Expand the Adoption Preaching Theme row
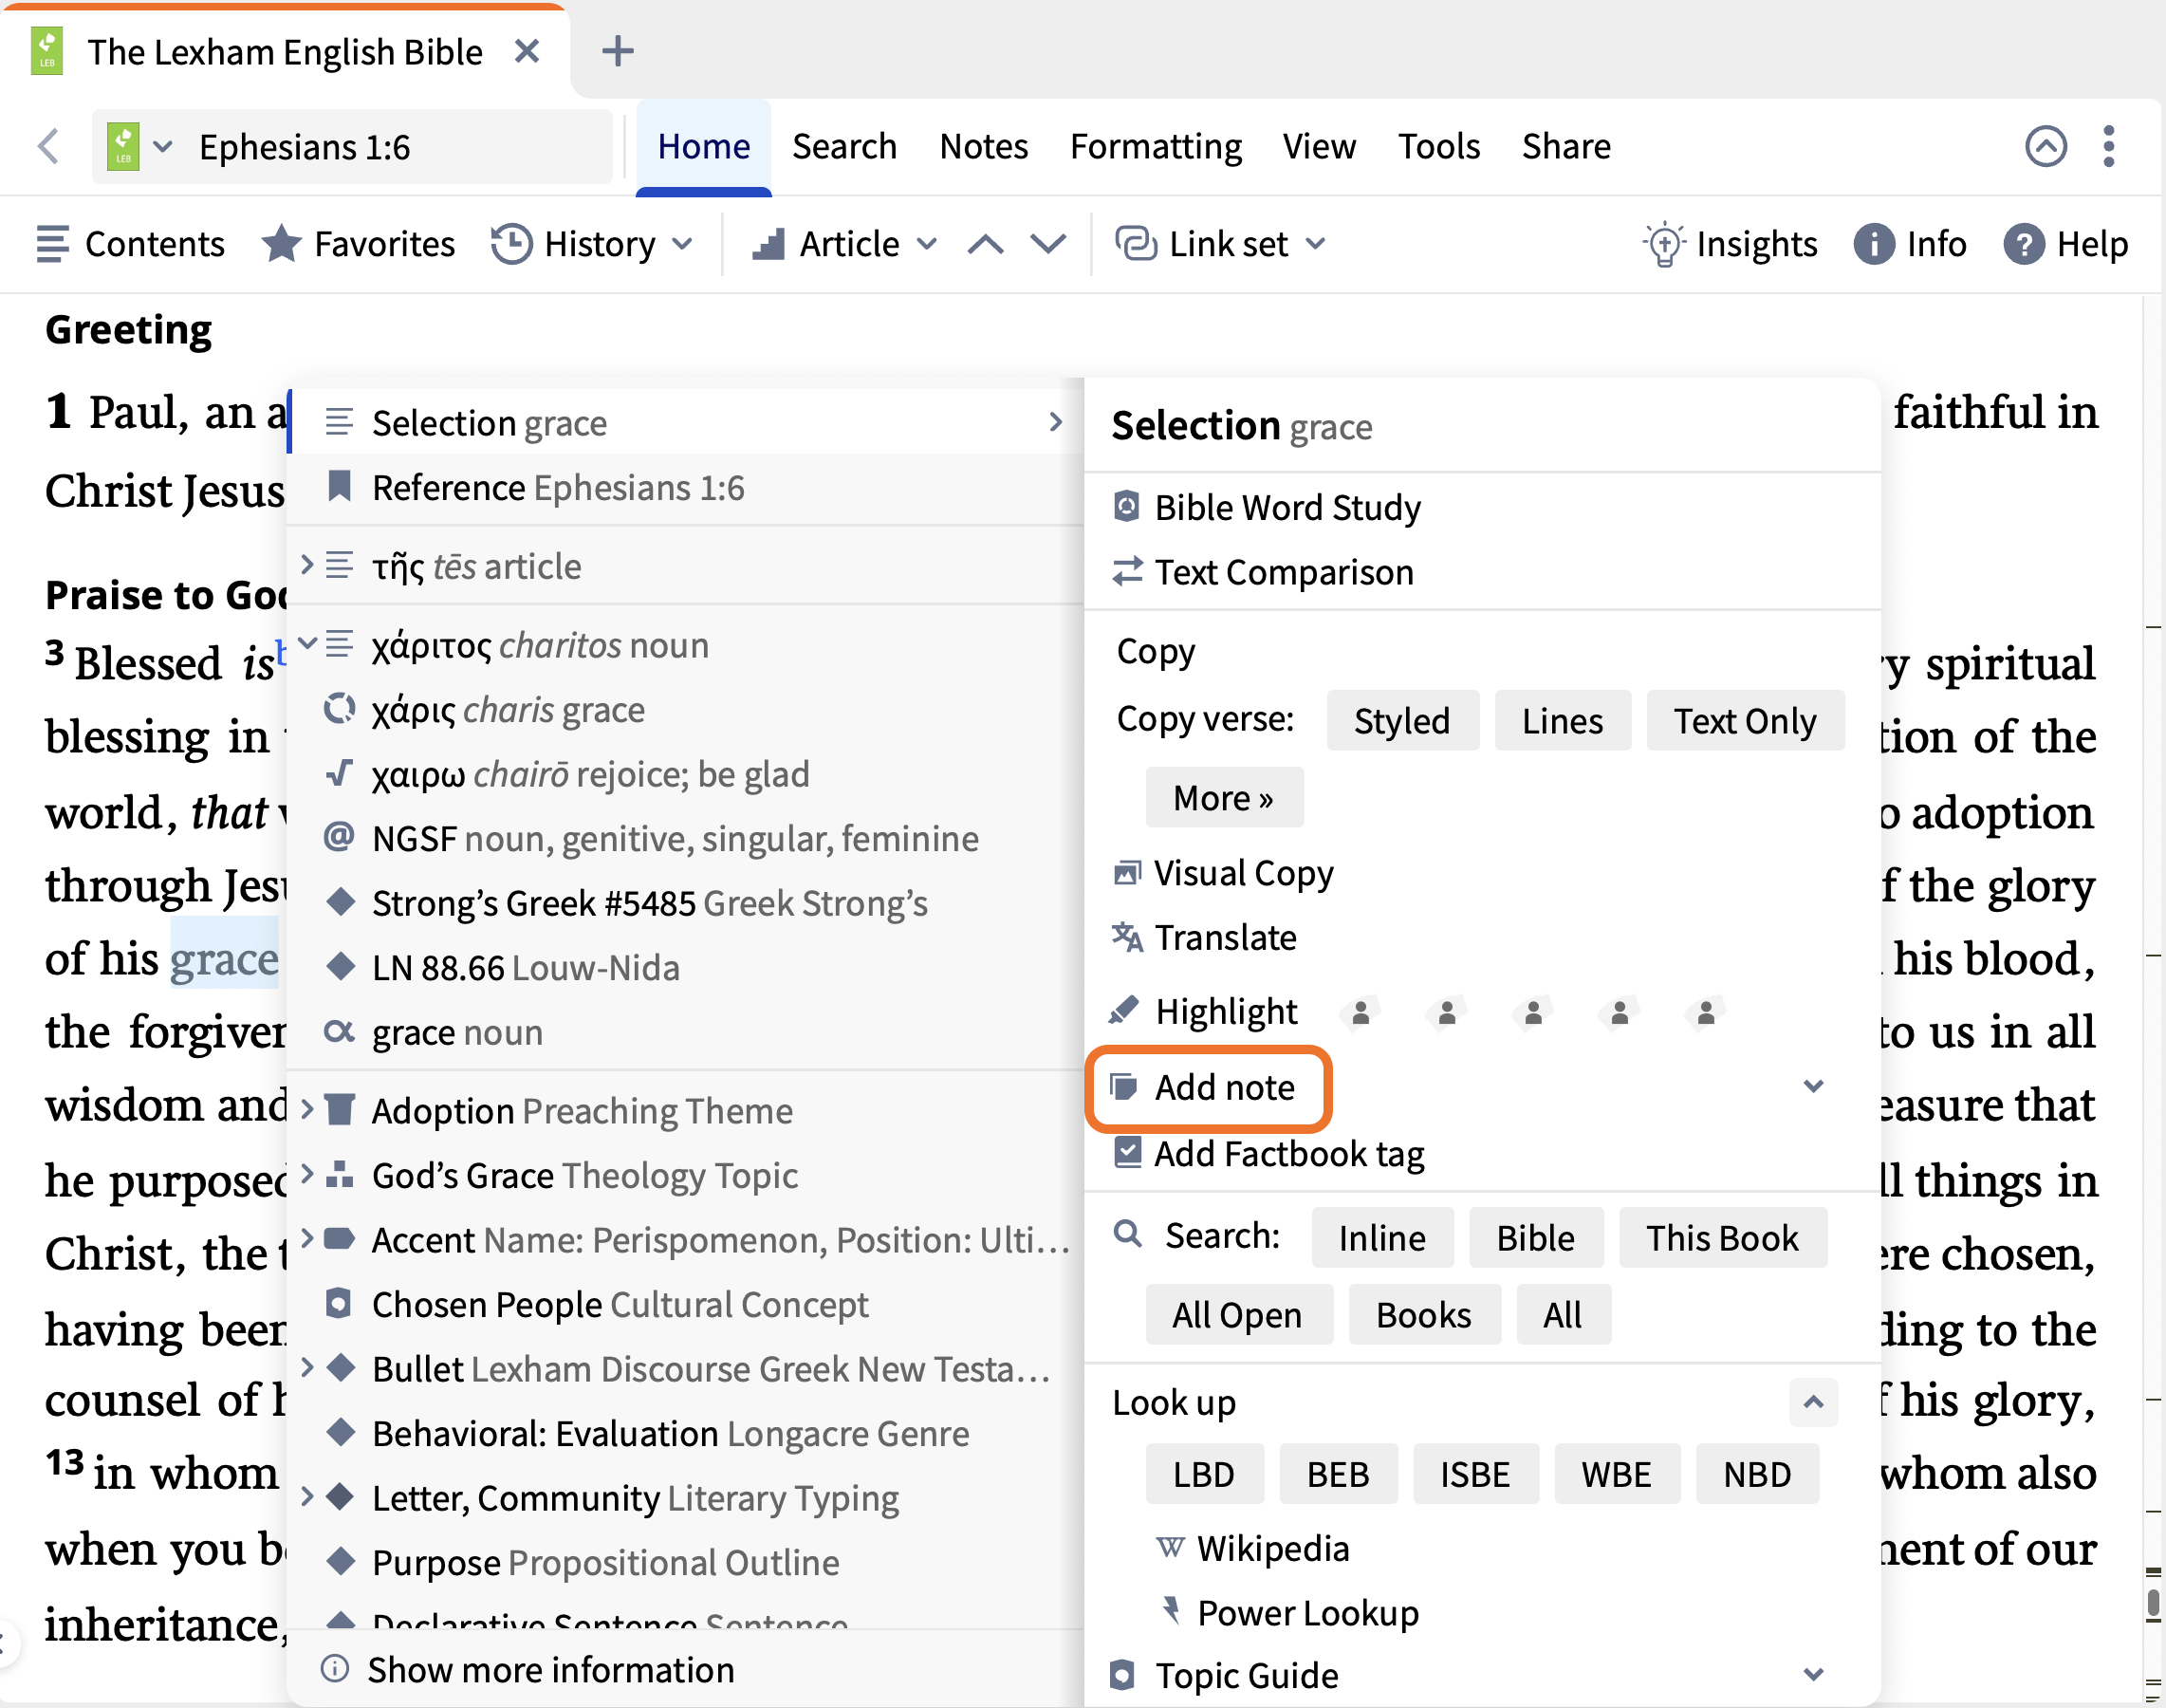2166x1708 pixels. (x=307, y=1108)
